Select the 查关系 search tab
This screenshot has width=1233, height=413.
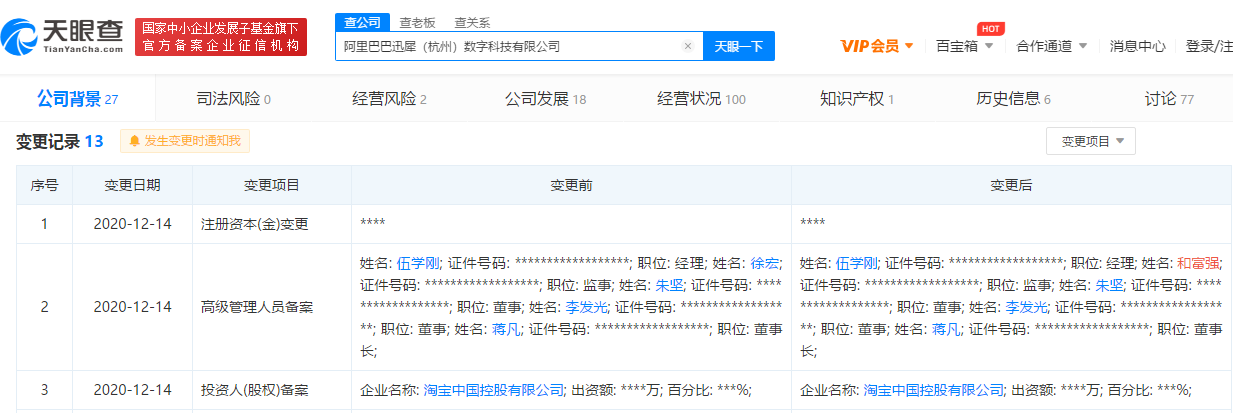pyautogui.click(x=471, y=22)
